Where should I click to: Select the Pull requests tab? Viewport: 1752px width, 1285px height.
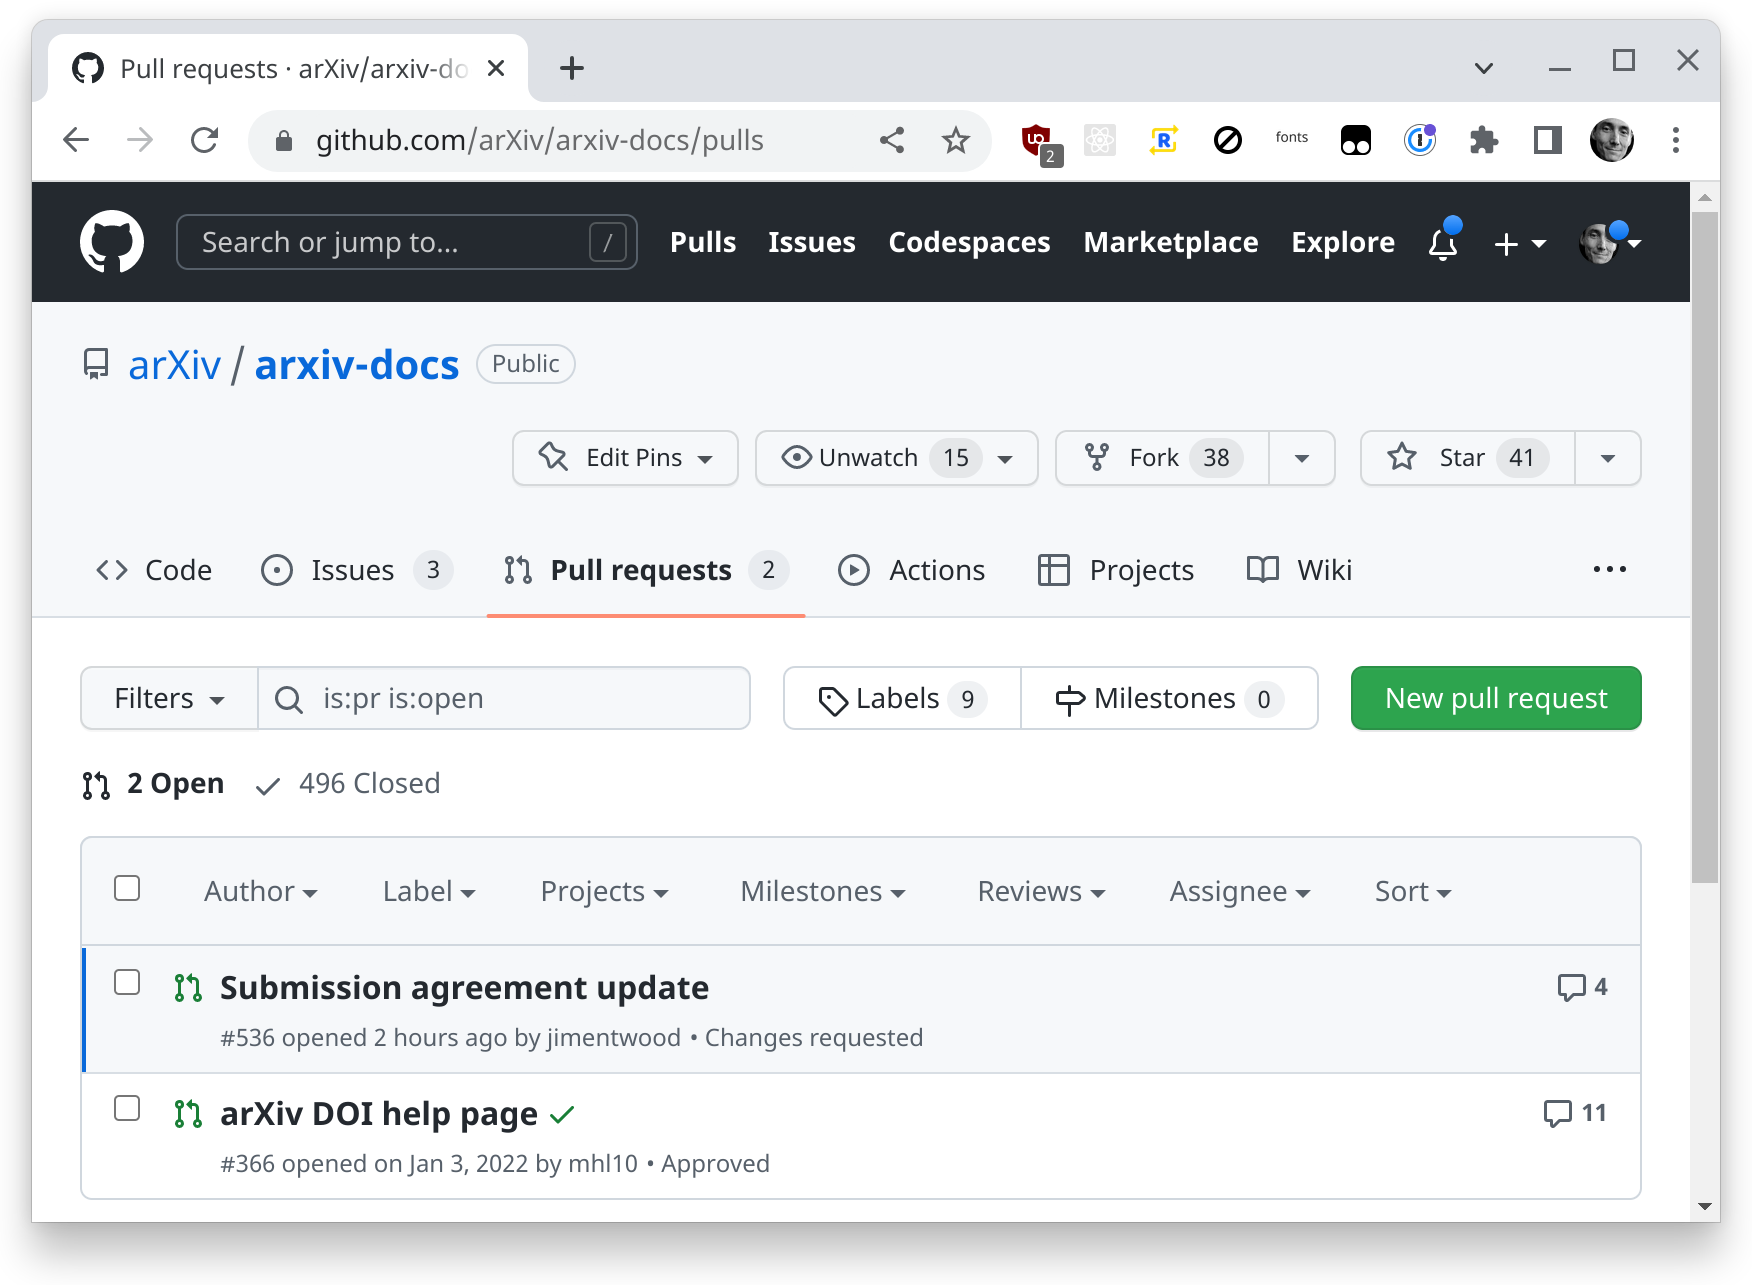click(646, 570)
